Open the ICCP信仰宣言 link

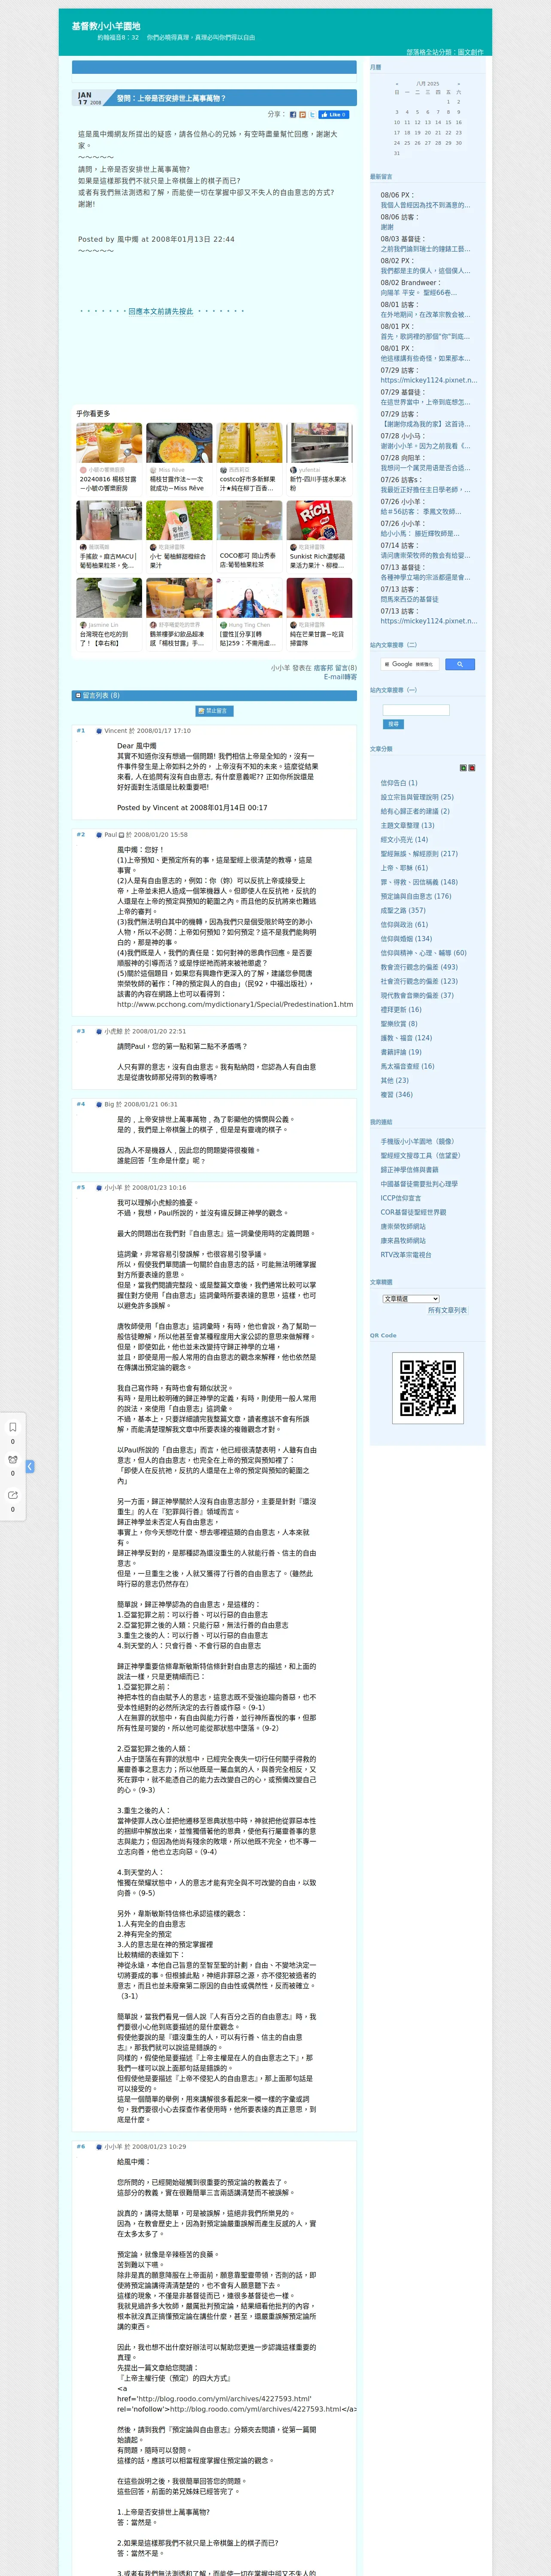(400, 1198)
